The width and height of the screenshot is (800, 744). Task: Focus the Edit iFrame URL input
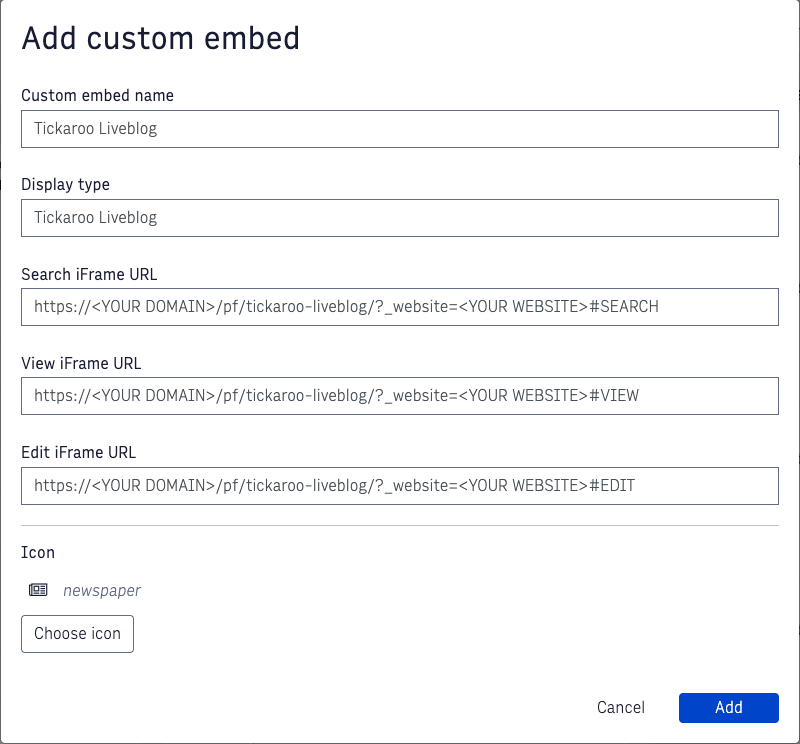click(x=399, y=486)
